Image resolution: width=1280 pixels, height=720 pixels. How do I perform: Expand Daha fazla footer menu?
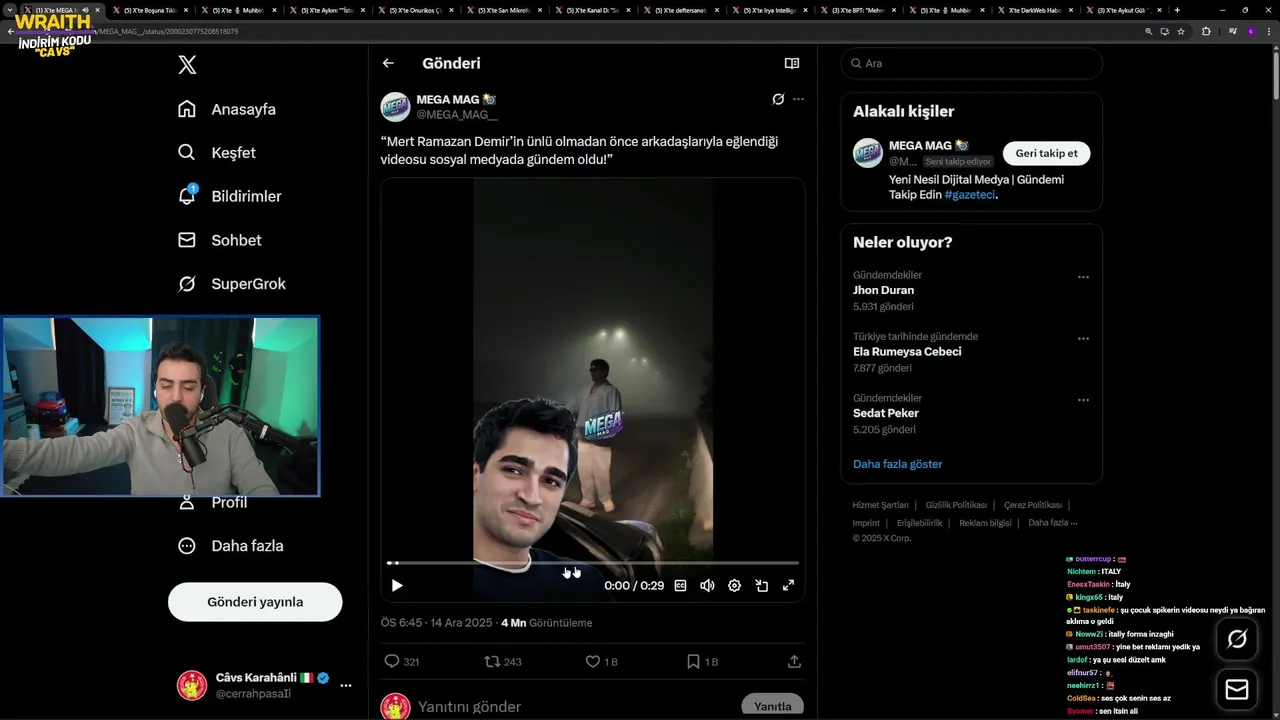pyautogui.click(x=1052, y=523)
